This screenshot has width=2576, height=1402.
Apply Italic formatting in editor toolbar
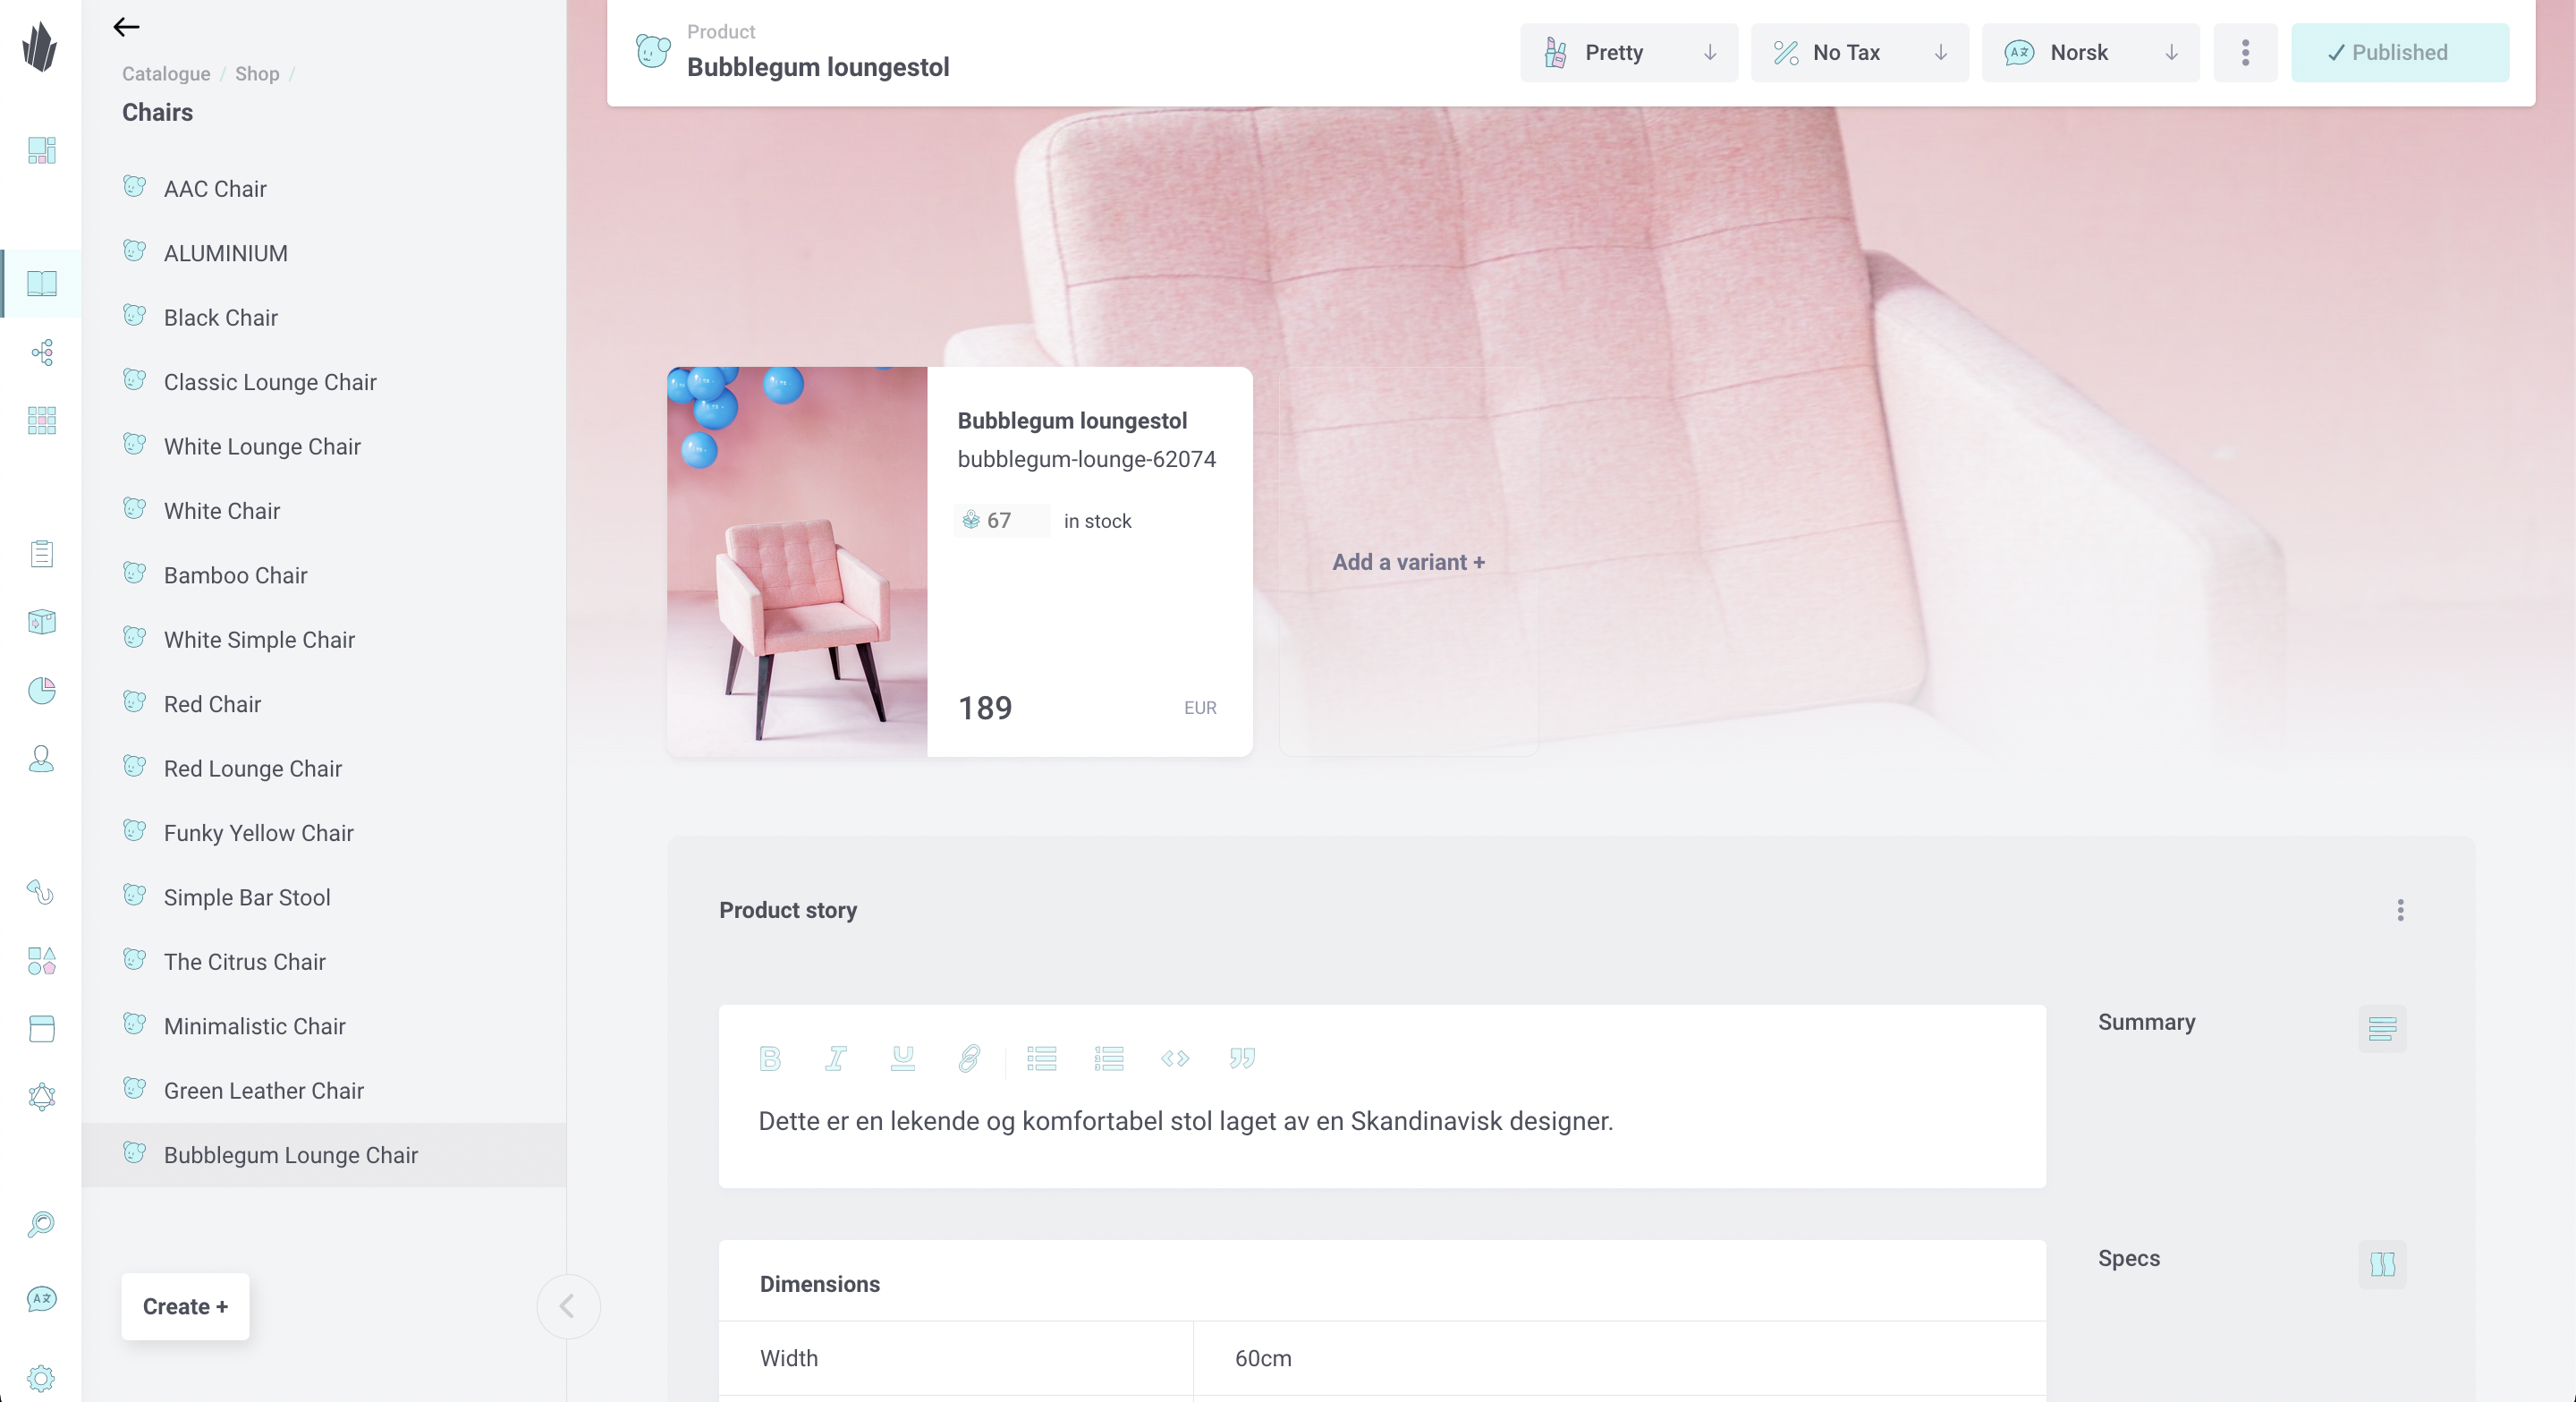tap(836, 1058)
